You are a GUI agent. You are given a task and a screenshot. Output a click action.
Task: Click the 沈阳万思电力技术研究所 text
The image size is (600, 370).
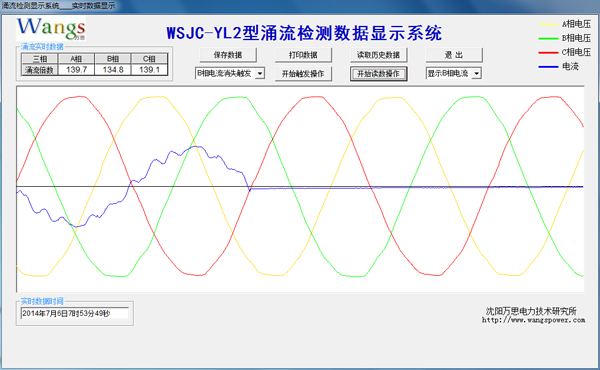point(531,311)
